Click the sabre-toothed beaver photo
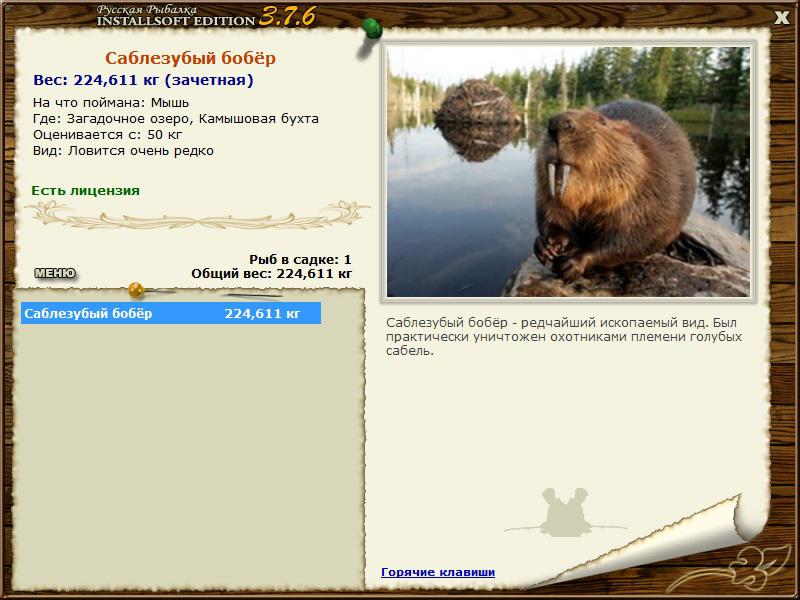800x600 pixels. 568,171
